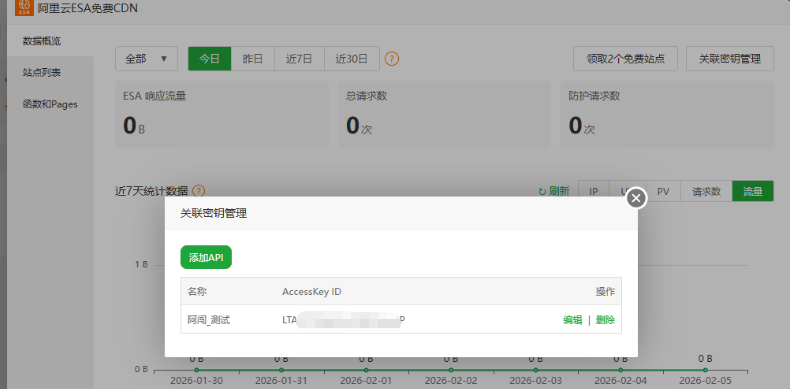Click the Aliyun ESA logo icon
This screenshot has width=790, height=389.
click(25, 7)
